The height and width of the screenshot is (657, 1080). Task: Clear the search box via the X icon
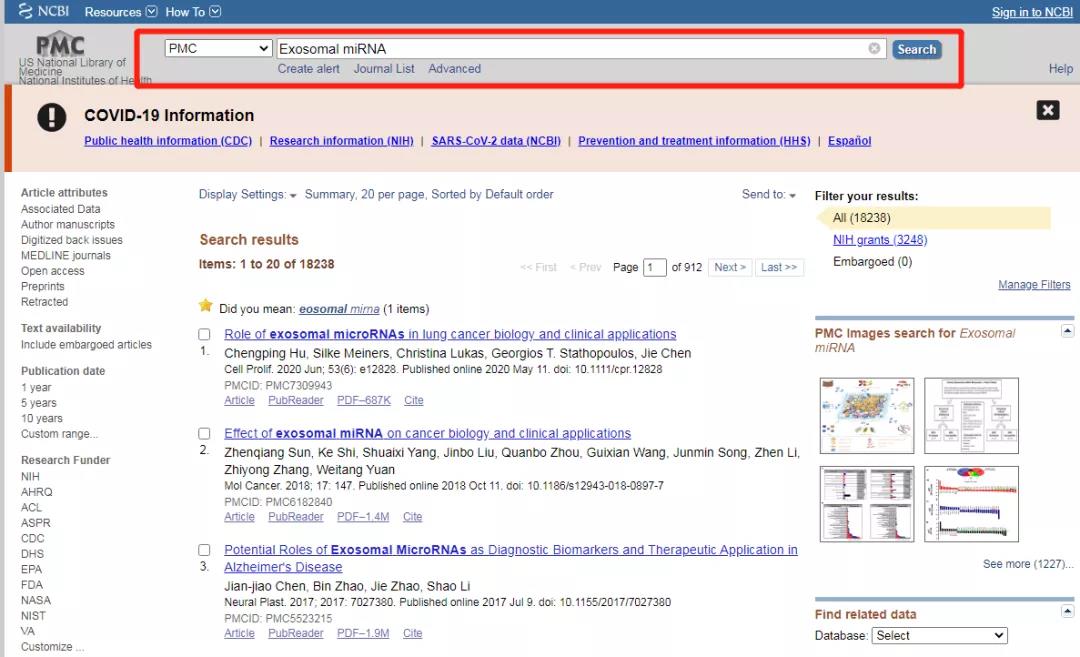pos(875,47)
